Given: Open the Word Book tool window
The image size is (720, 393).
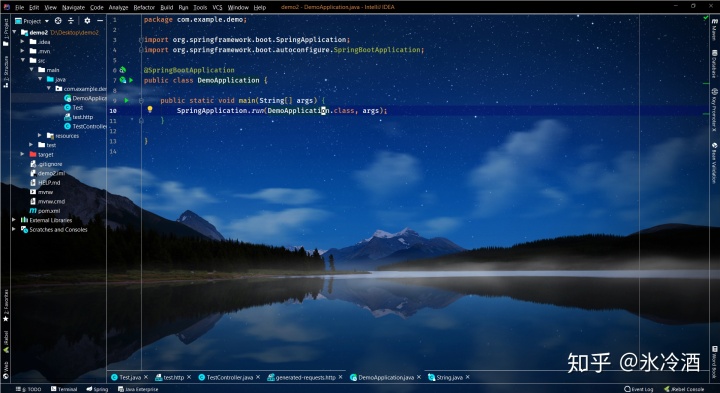Looking at the screenshot, I should tap(714, 362).
